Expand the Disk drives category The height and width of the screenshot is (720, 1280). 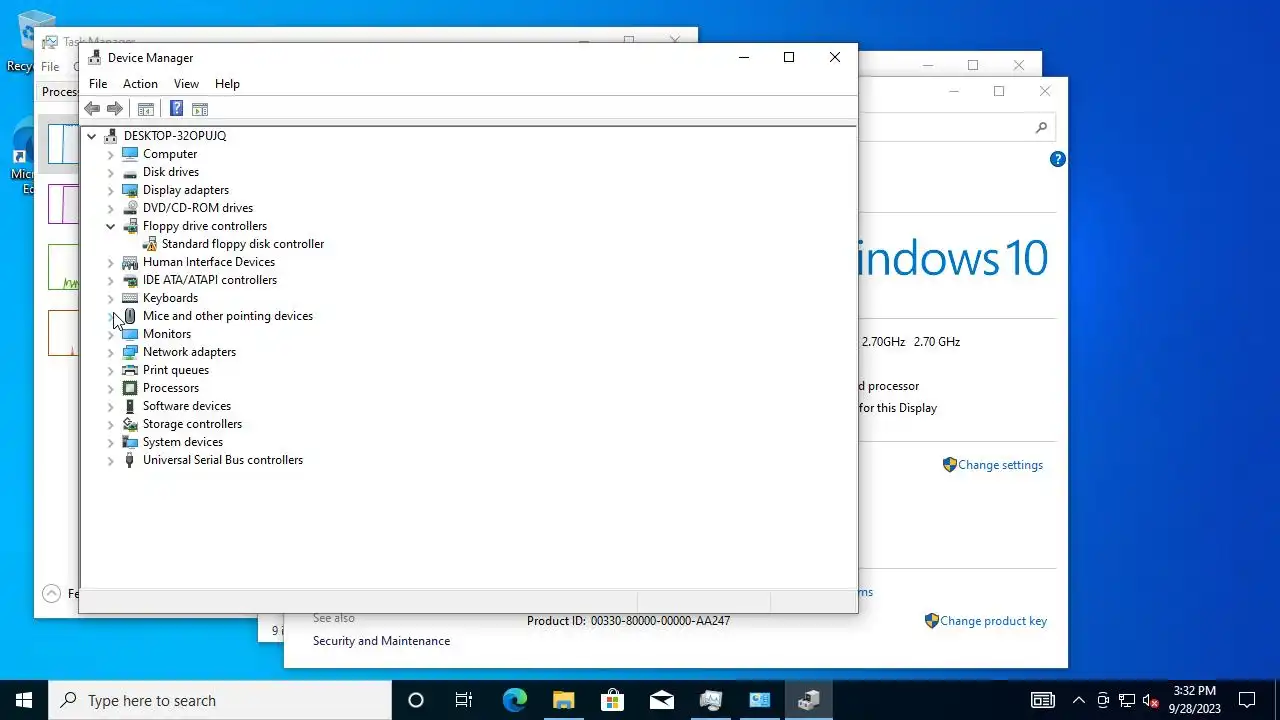point(111,172)
